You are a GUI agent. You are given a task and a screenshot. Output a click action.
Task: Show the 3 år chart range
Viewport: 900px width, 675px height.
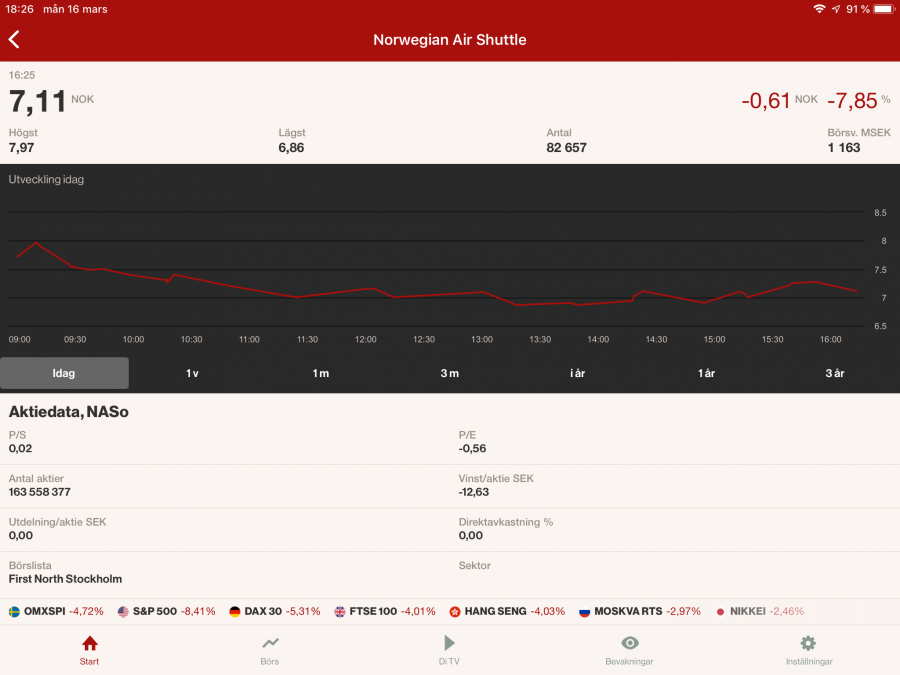835,373
